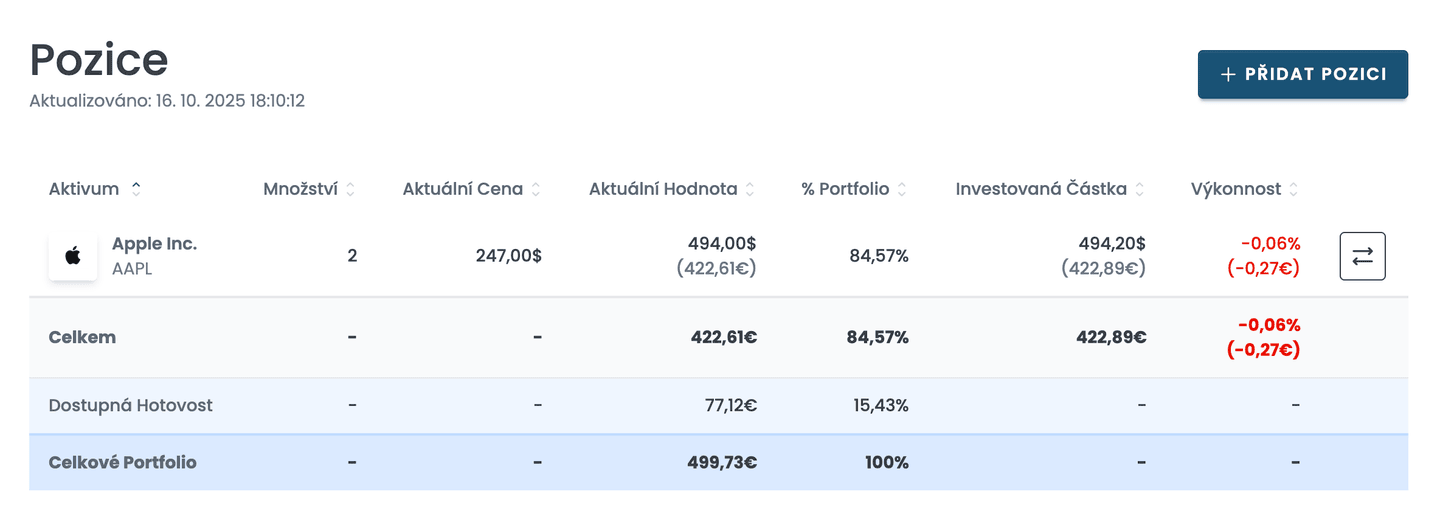Viewport: 1440px width, 510px height.
Task: Click Apple's red -0,06% performance value
Action: (x=1270, y=244)
